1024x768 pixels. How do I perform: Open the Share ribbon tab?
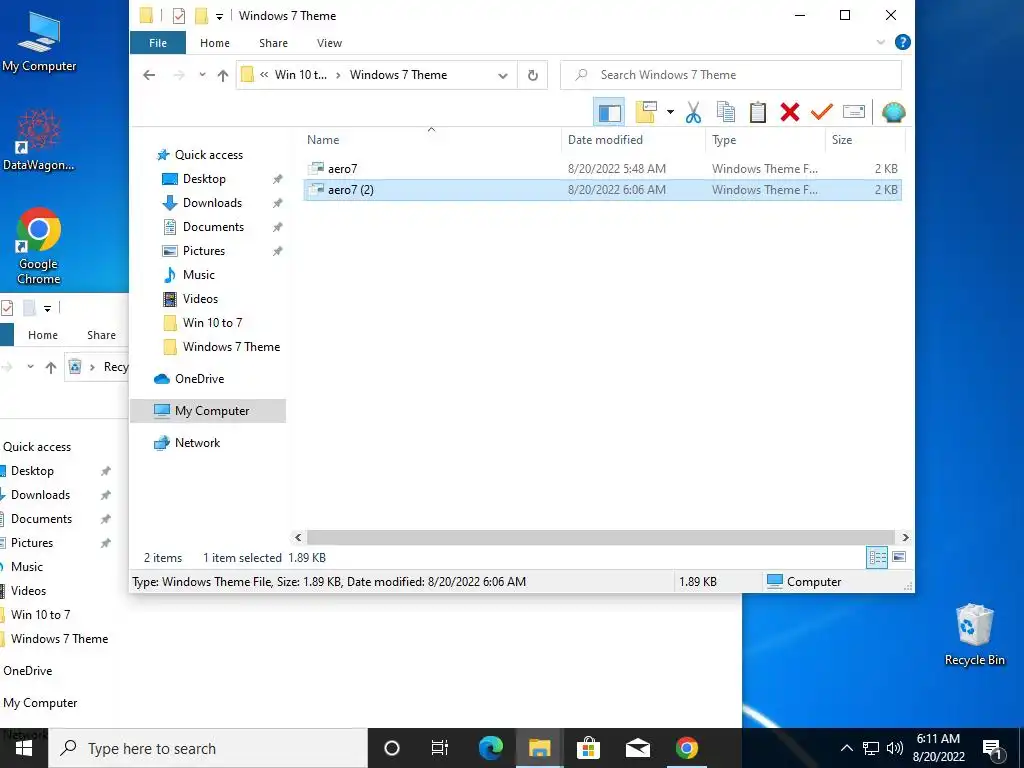[x=273, y=43]
